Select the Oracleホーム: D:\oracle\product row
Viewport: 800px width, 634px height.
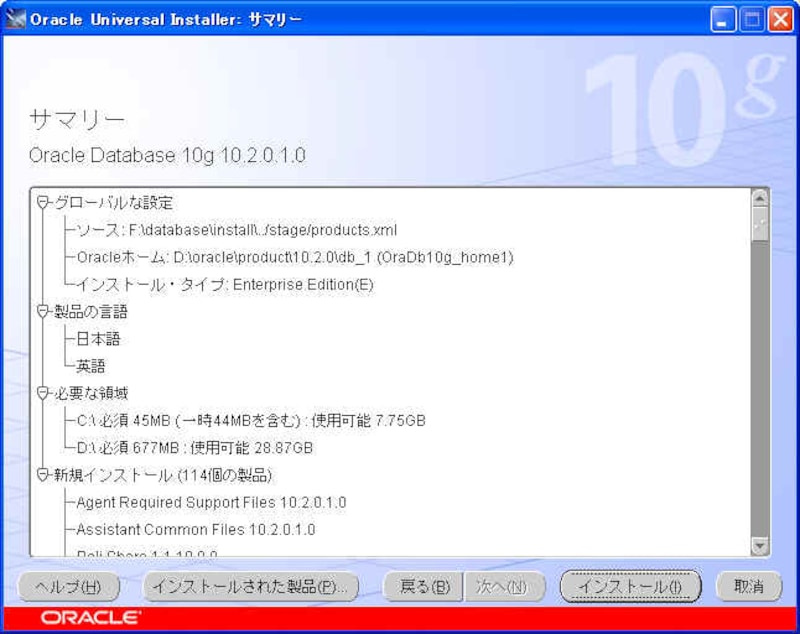(x=295, y=257)
